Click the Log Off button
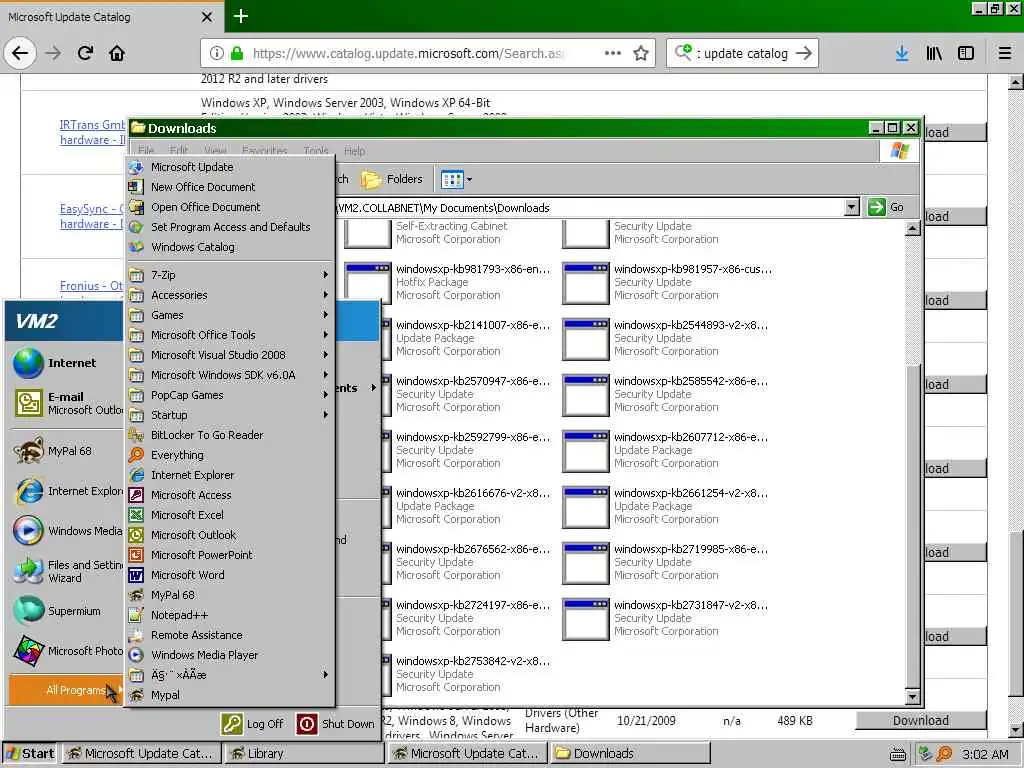 point(253,724)
